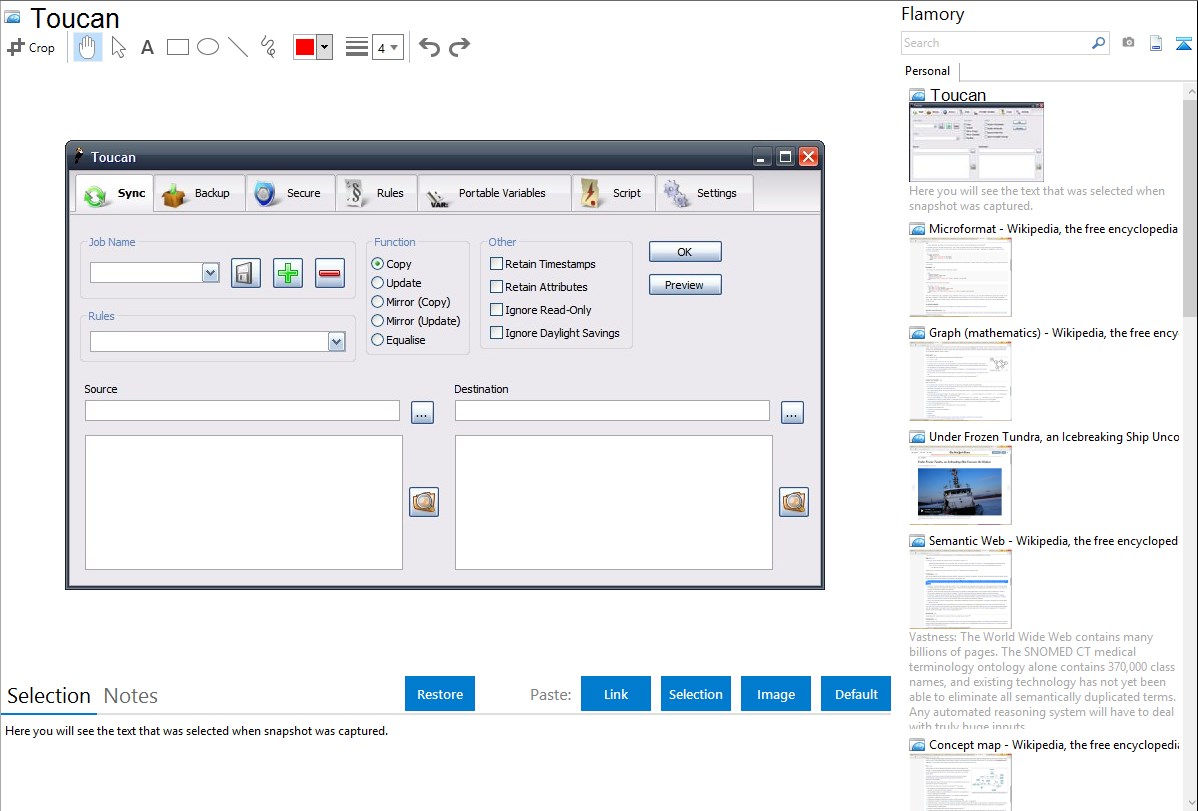Add a new job with green plus

[x=288, y=273]
